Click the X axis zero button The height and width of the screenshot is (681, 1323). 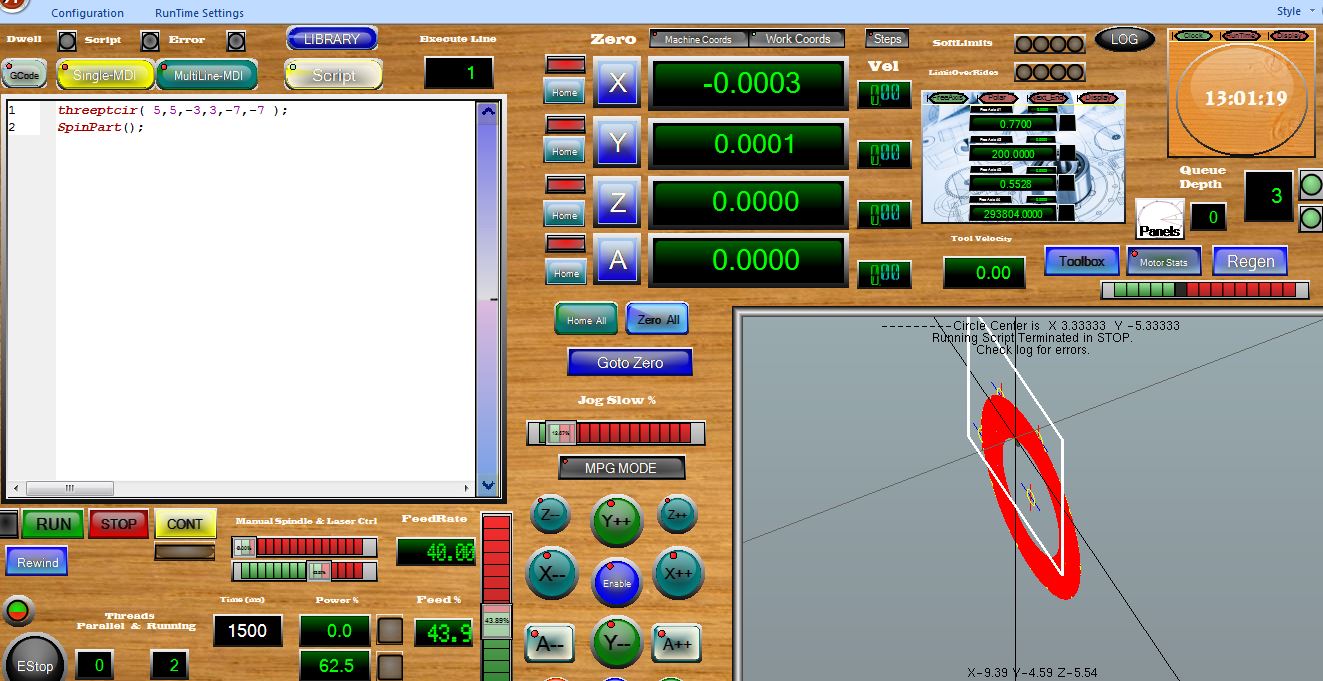click(x=617, y=83)
